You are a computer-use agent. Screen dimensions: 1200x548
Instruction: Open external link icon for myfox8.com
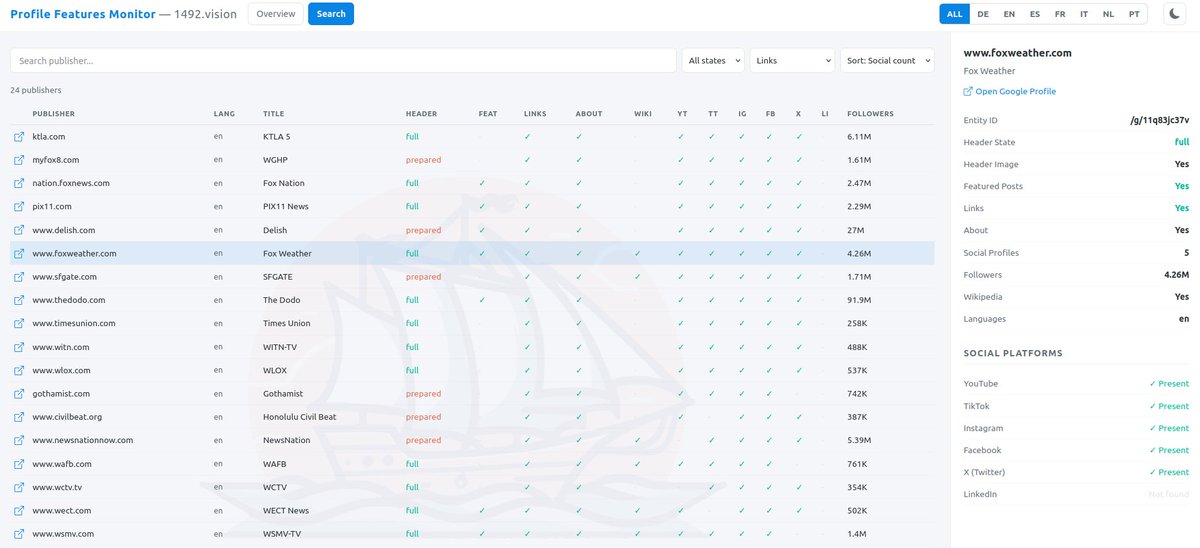click(x=19, y=160)
